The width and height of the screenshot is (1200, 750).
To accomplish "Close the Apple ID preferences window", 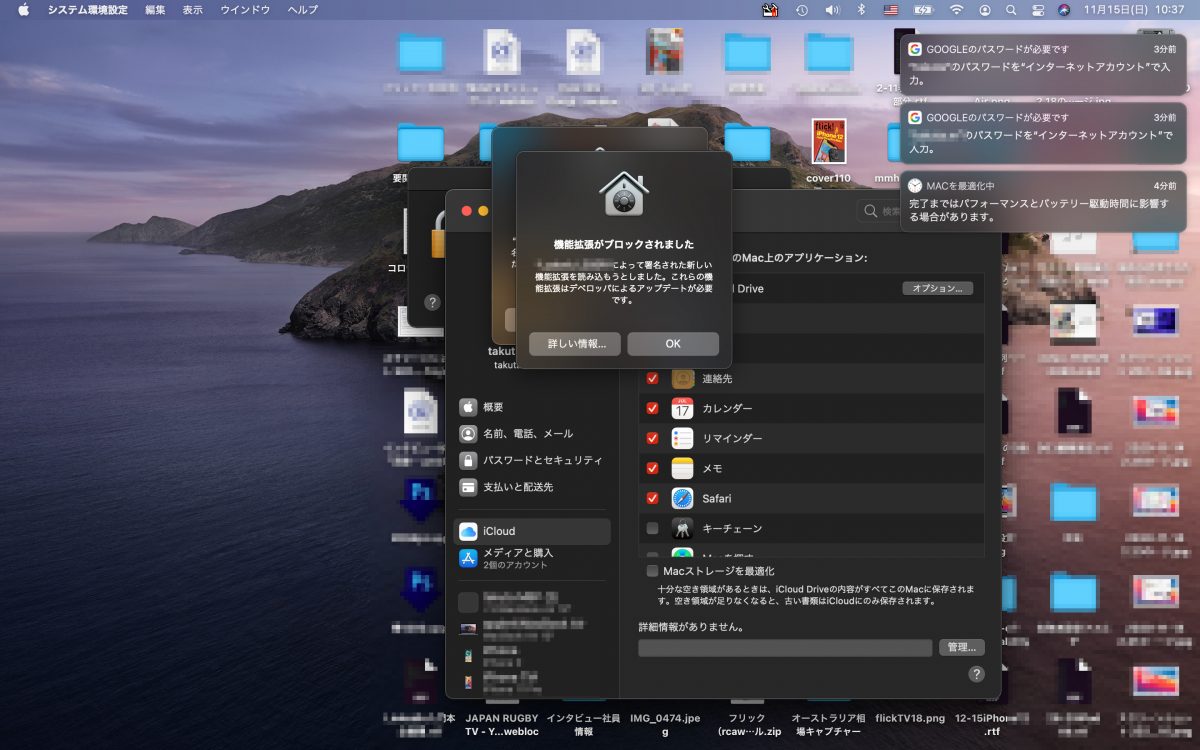I will point(466,211).
